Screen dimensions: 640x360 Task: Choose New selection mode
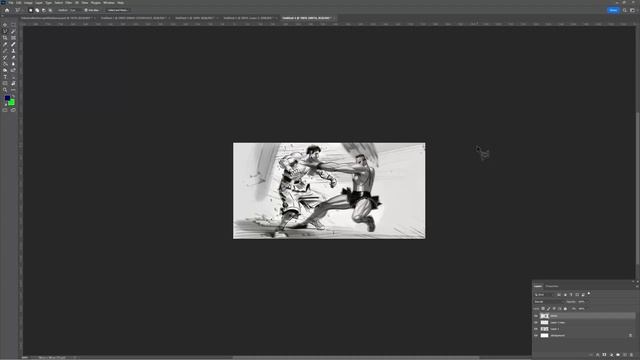pos(31,10)
